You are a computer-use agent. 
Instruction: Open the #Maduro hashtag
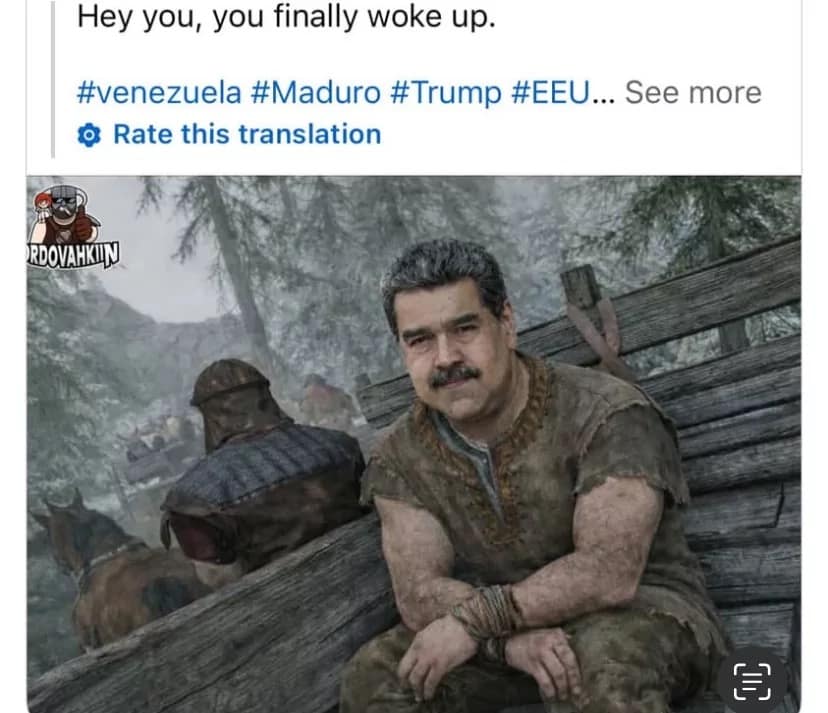316,93
